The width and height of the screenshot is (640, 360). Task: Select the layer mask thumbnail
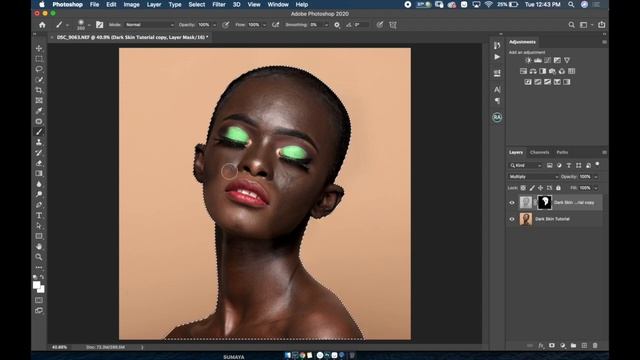(544, 202)
